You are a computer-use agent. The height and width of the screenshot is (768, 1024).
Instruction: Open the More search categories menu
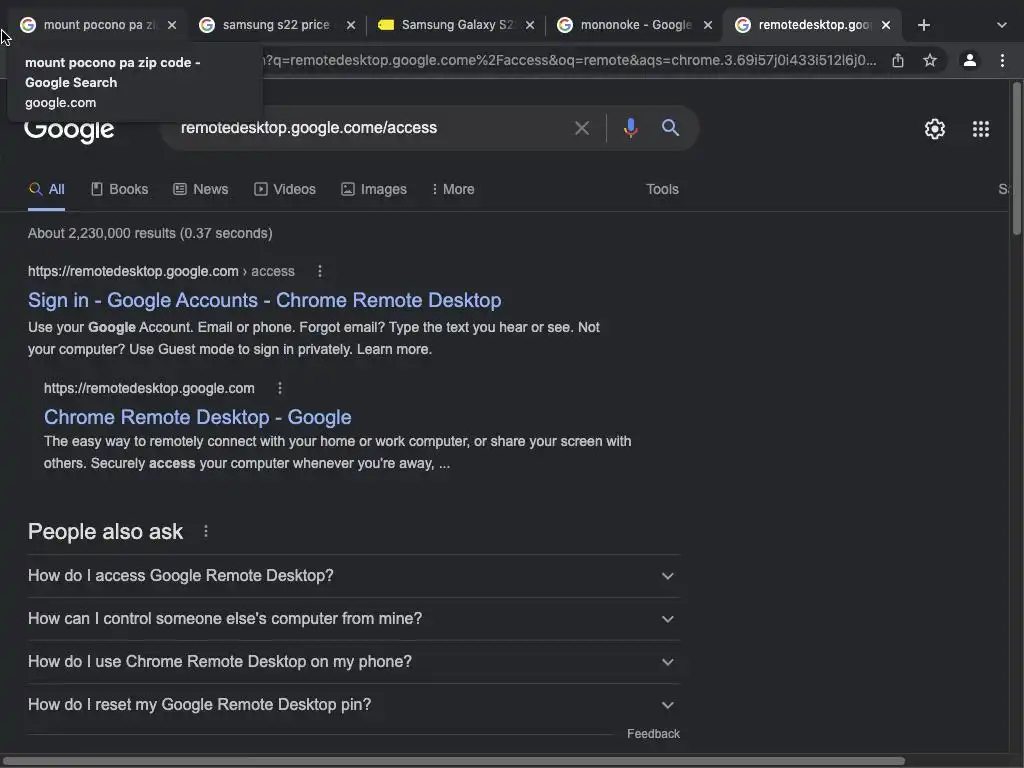[x=453, y=189]
